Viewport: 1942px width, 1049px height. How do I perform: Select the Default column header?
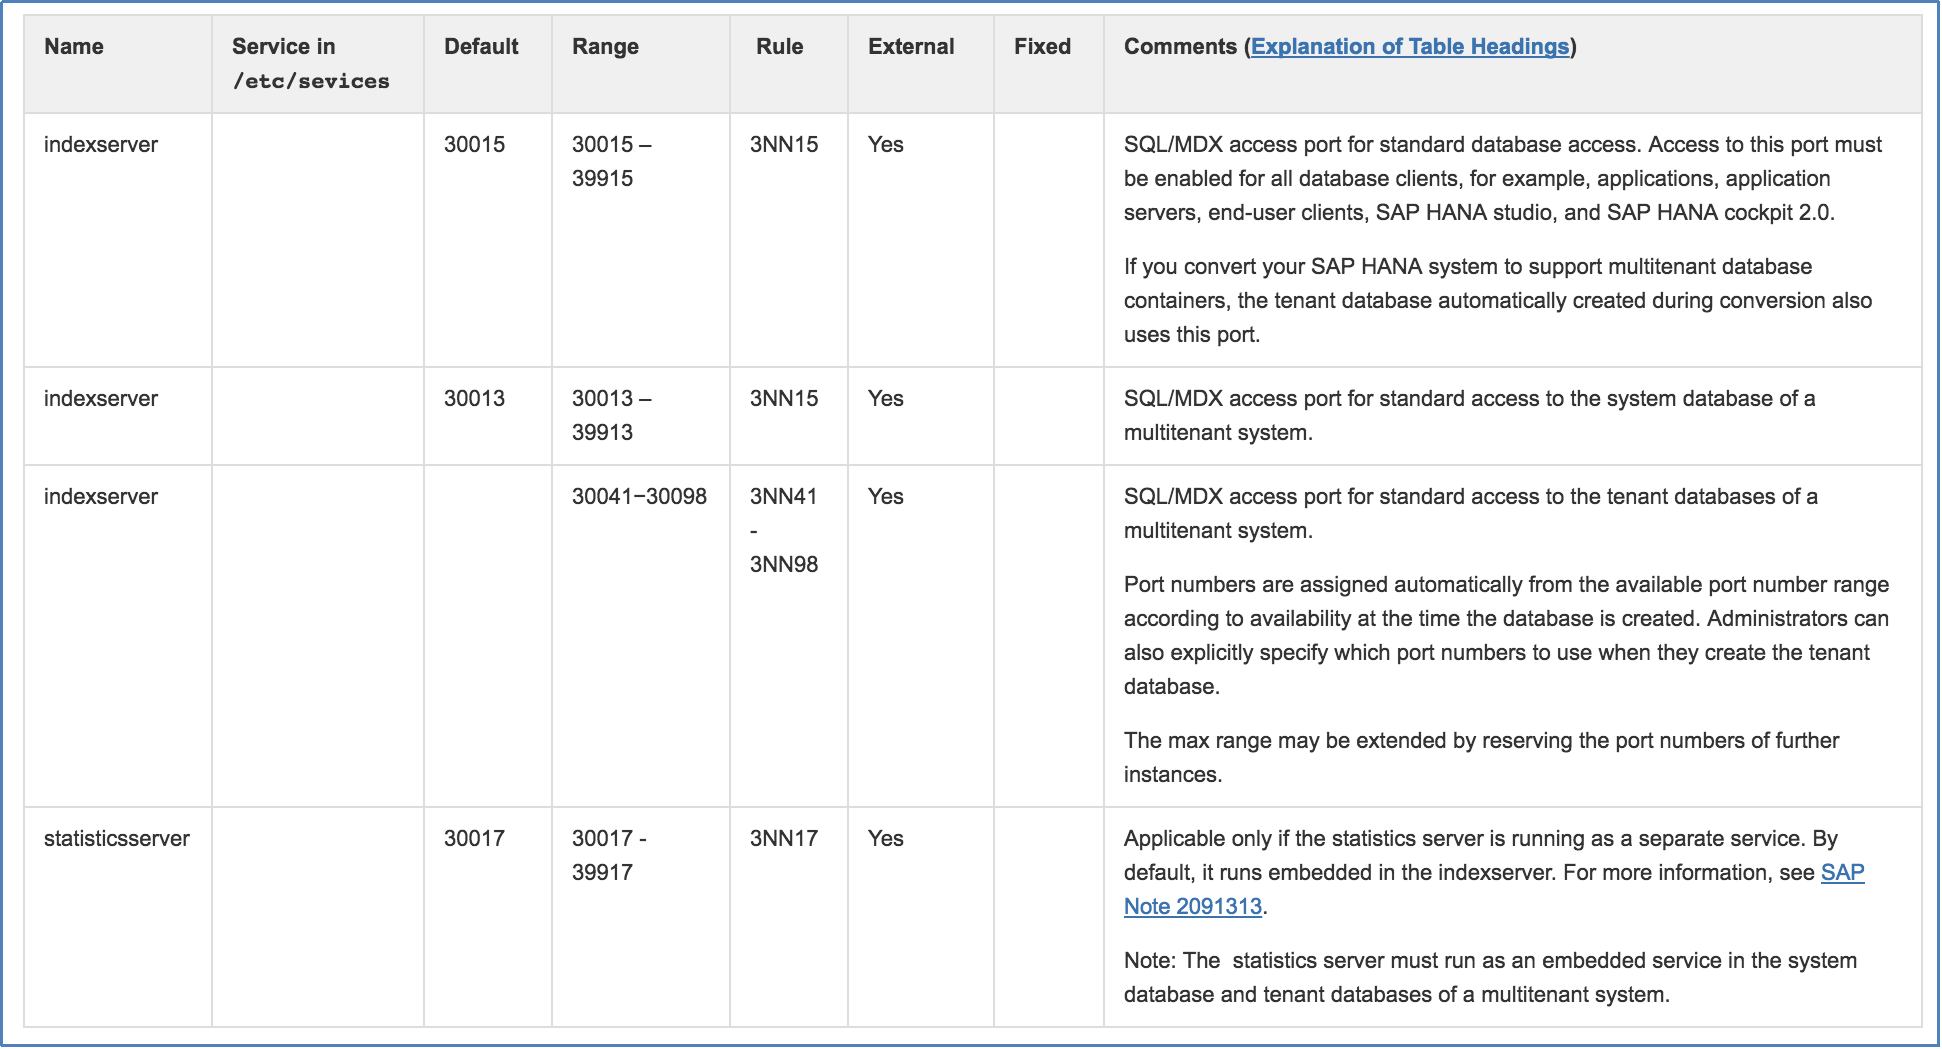[481, 47]
